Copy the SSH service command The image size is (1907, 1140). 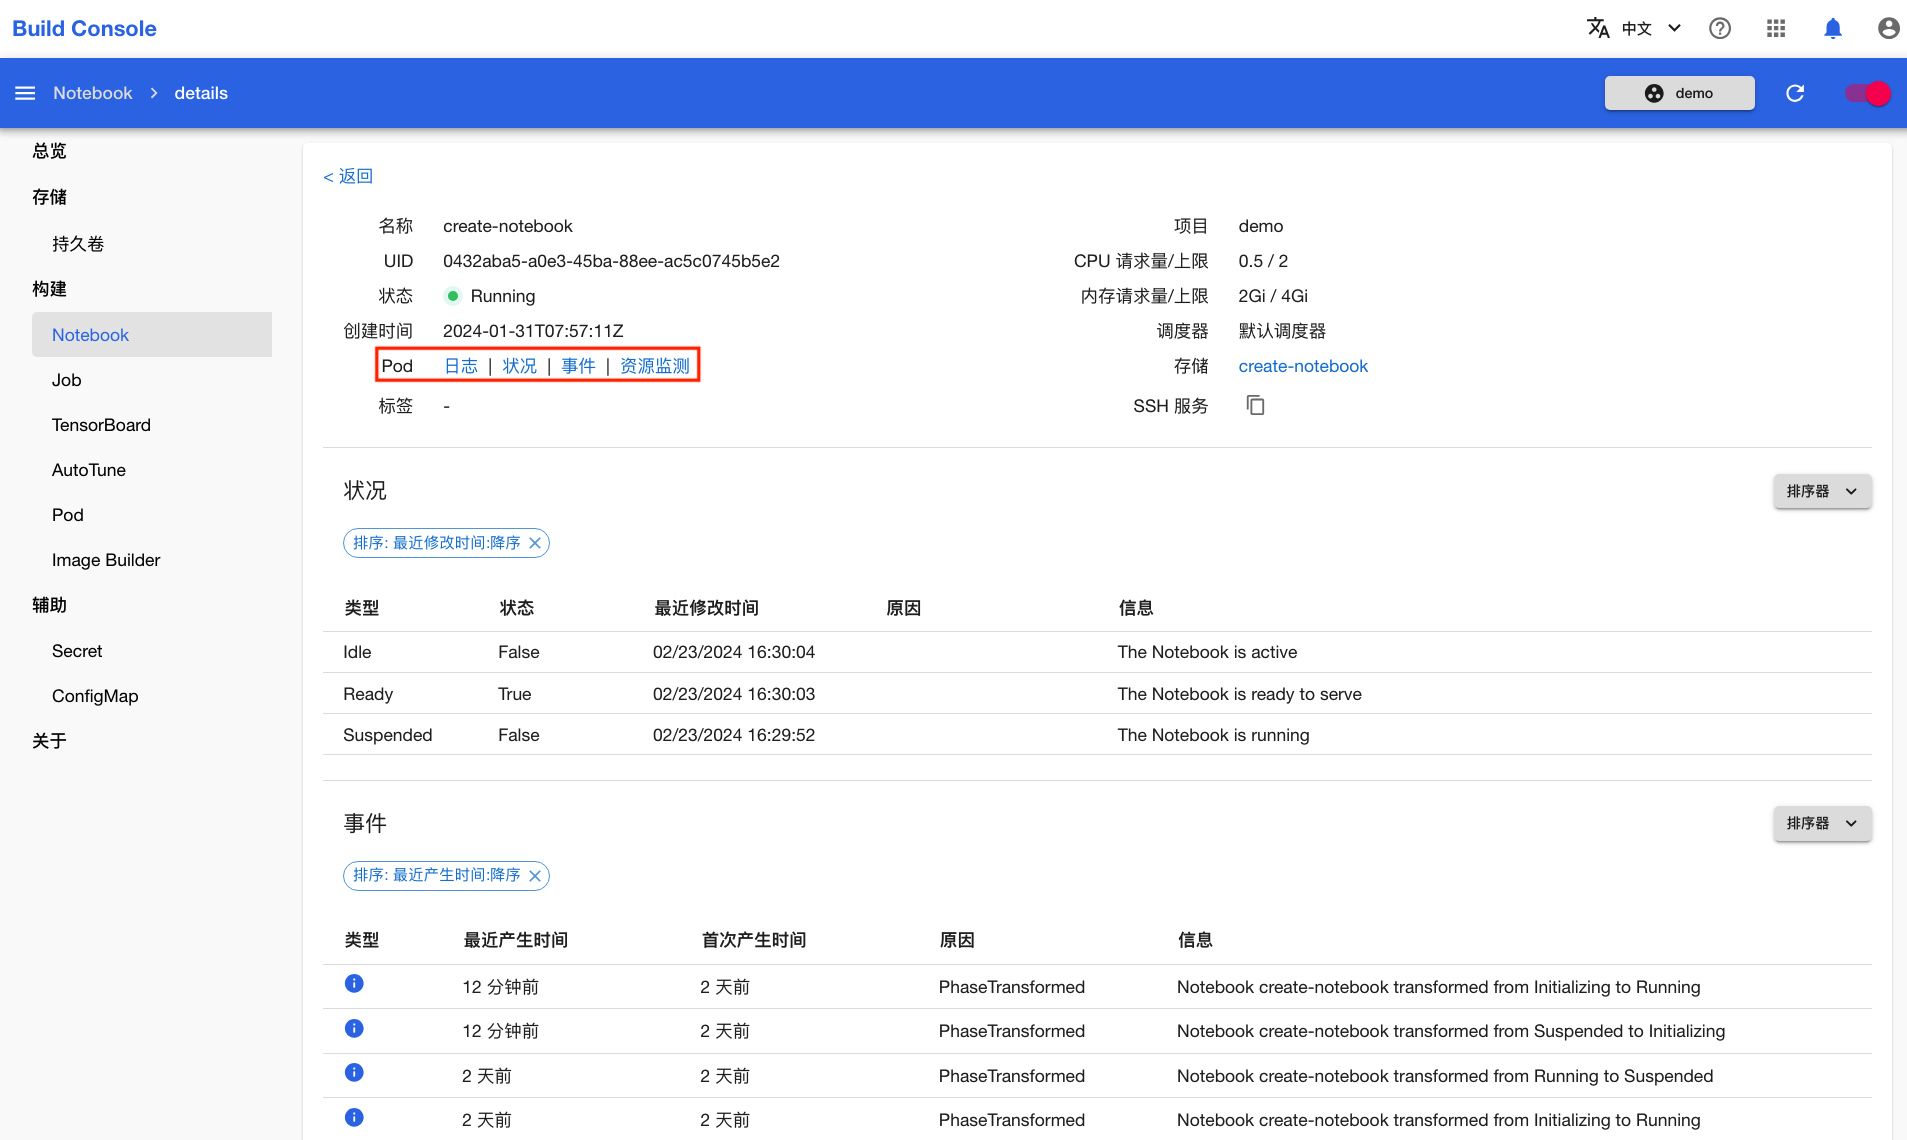1255,405
